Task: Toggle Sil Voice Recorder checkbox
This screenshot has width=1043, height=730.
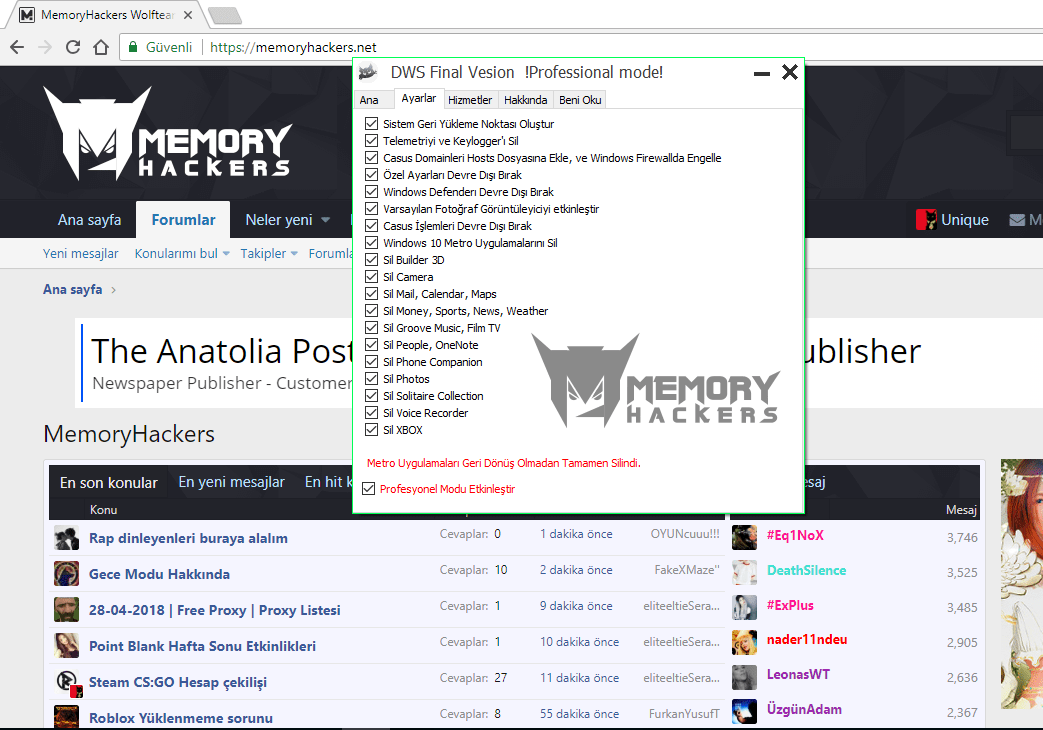Action: [x=371, y=413]
